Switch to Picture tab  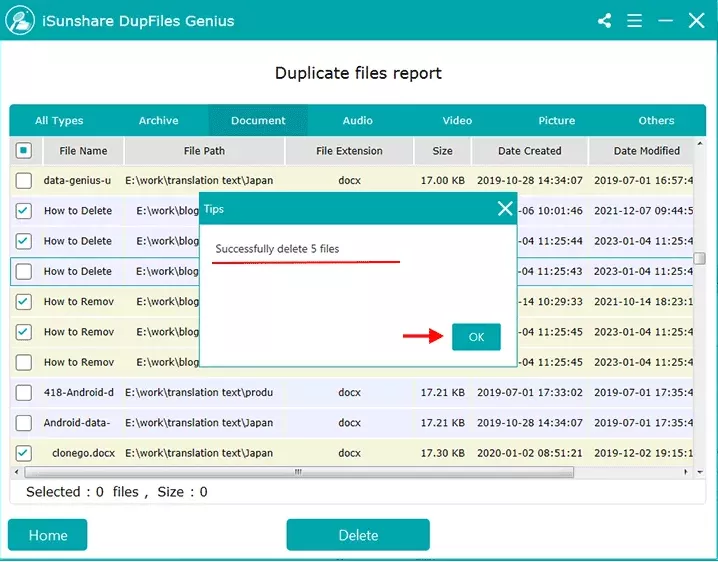tap(556, 120)
